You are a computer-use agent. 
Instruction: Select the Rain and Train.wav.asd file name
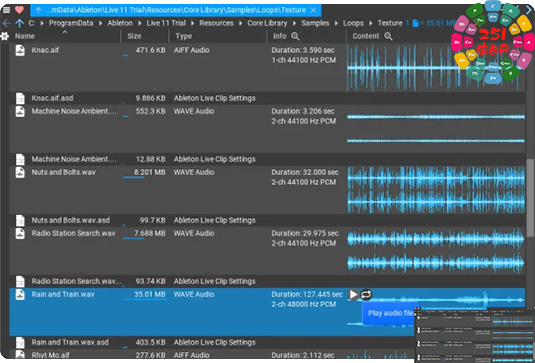[70, 343]
